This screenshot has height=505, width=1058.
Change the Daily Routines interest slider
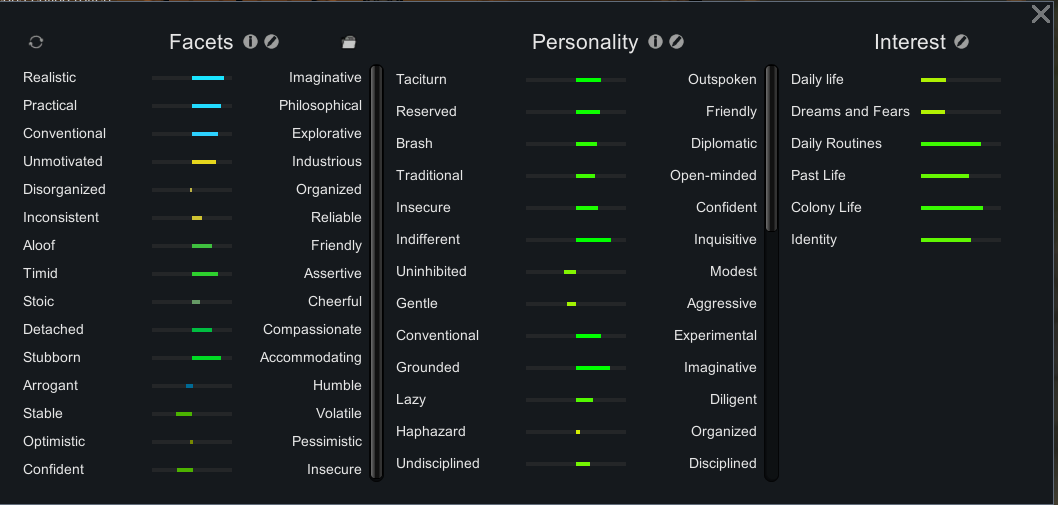point(961,144)
